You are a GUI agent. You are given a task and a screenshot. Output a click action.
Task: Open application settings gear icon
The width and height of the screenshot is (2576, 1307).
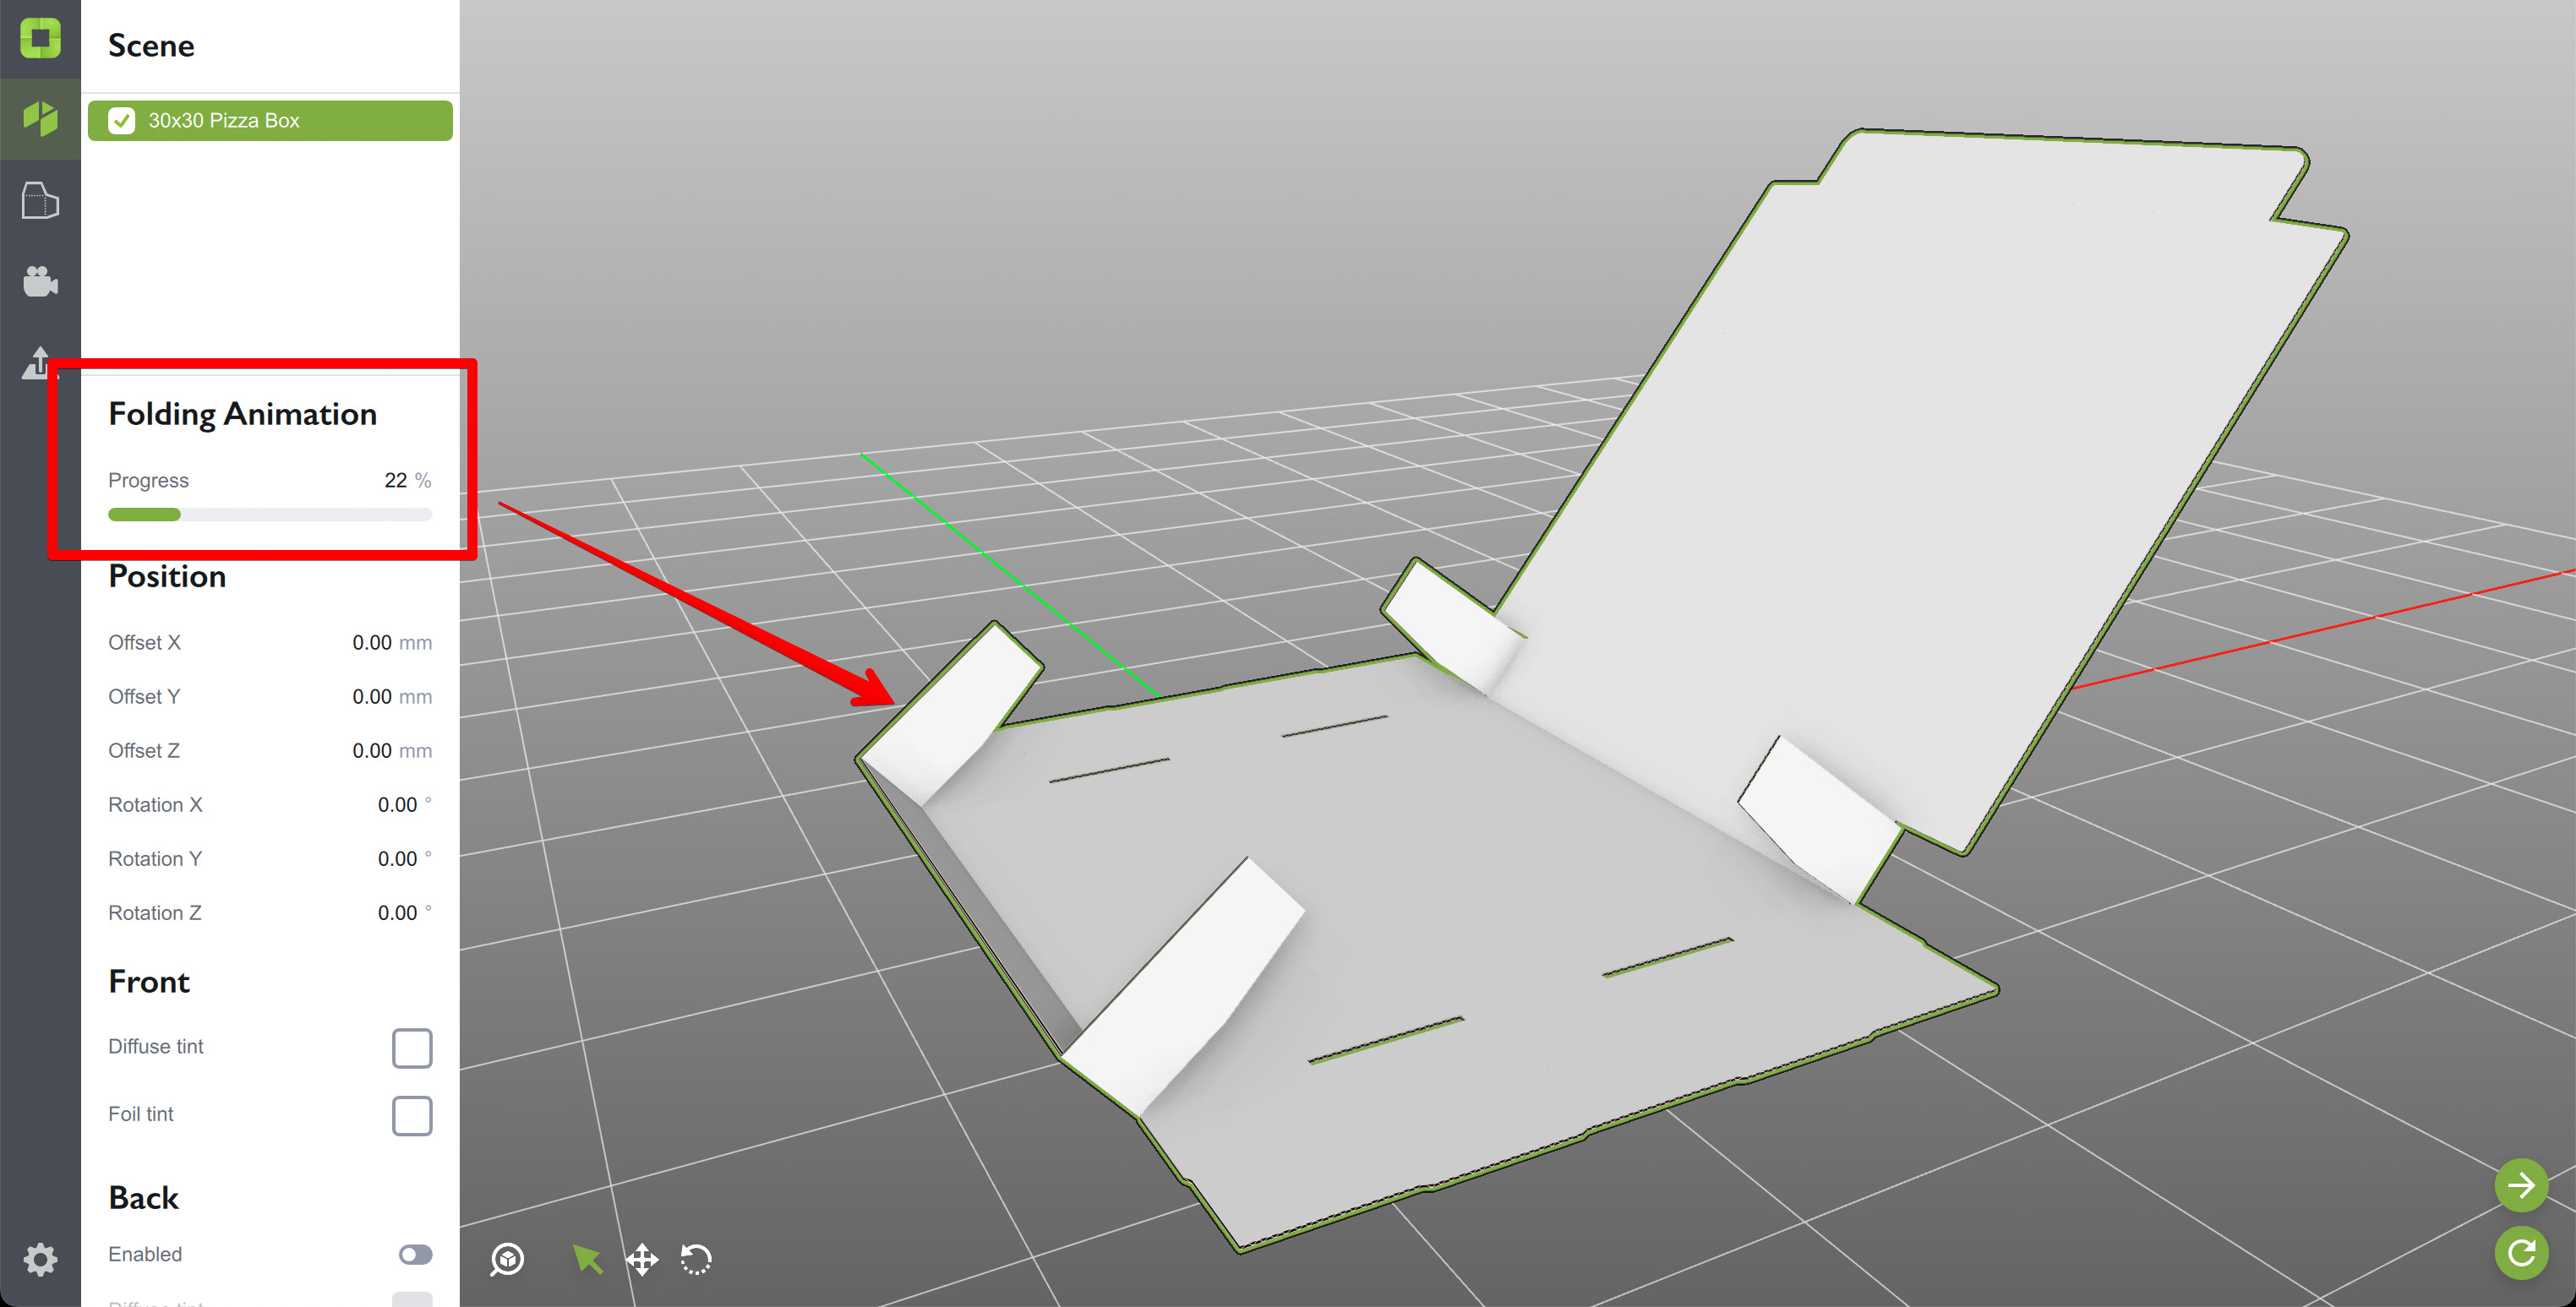pyautogui.click(x=40, y=1259)
